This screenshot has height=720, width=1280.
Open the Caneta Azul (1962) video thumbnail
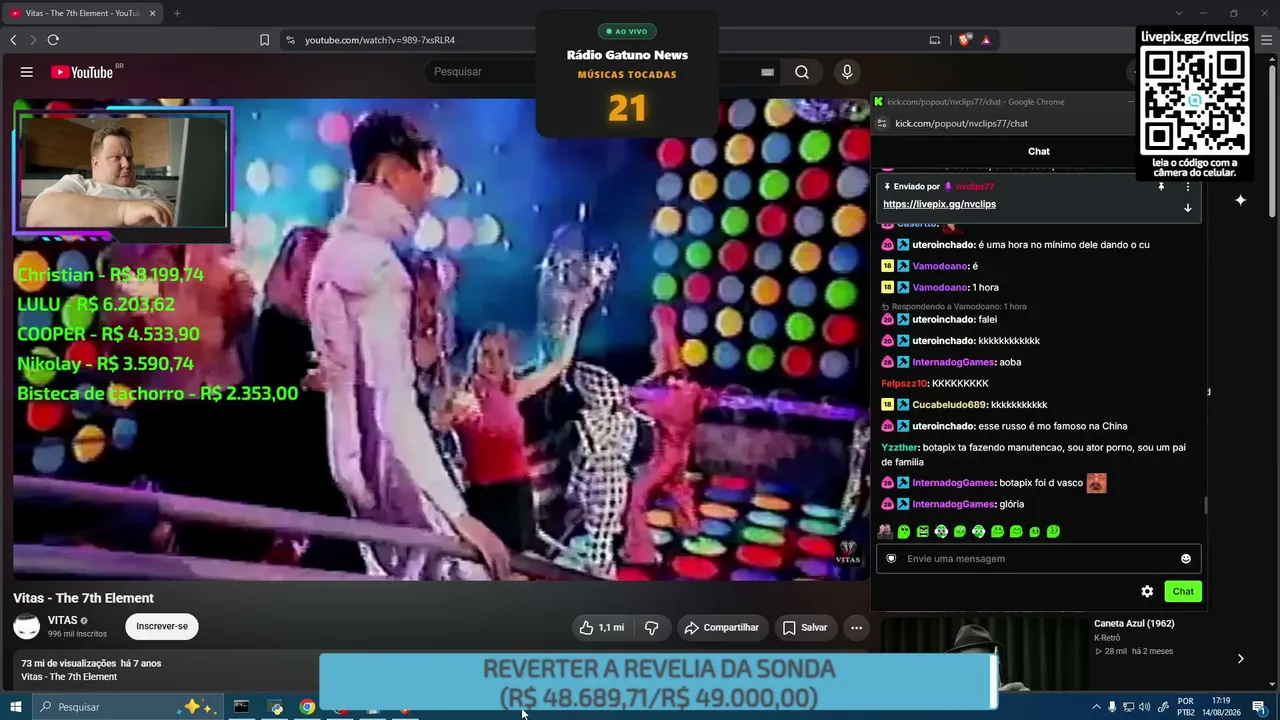tap(984, 653)
